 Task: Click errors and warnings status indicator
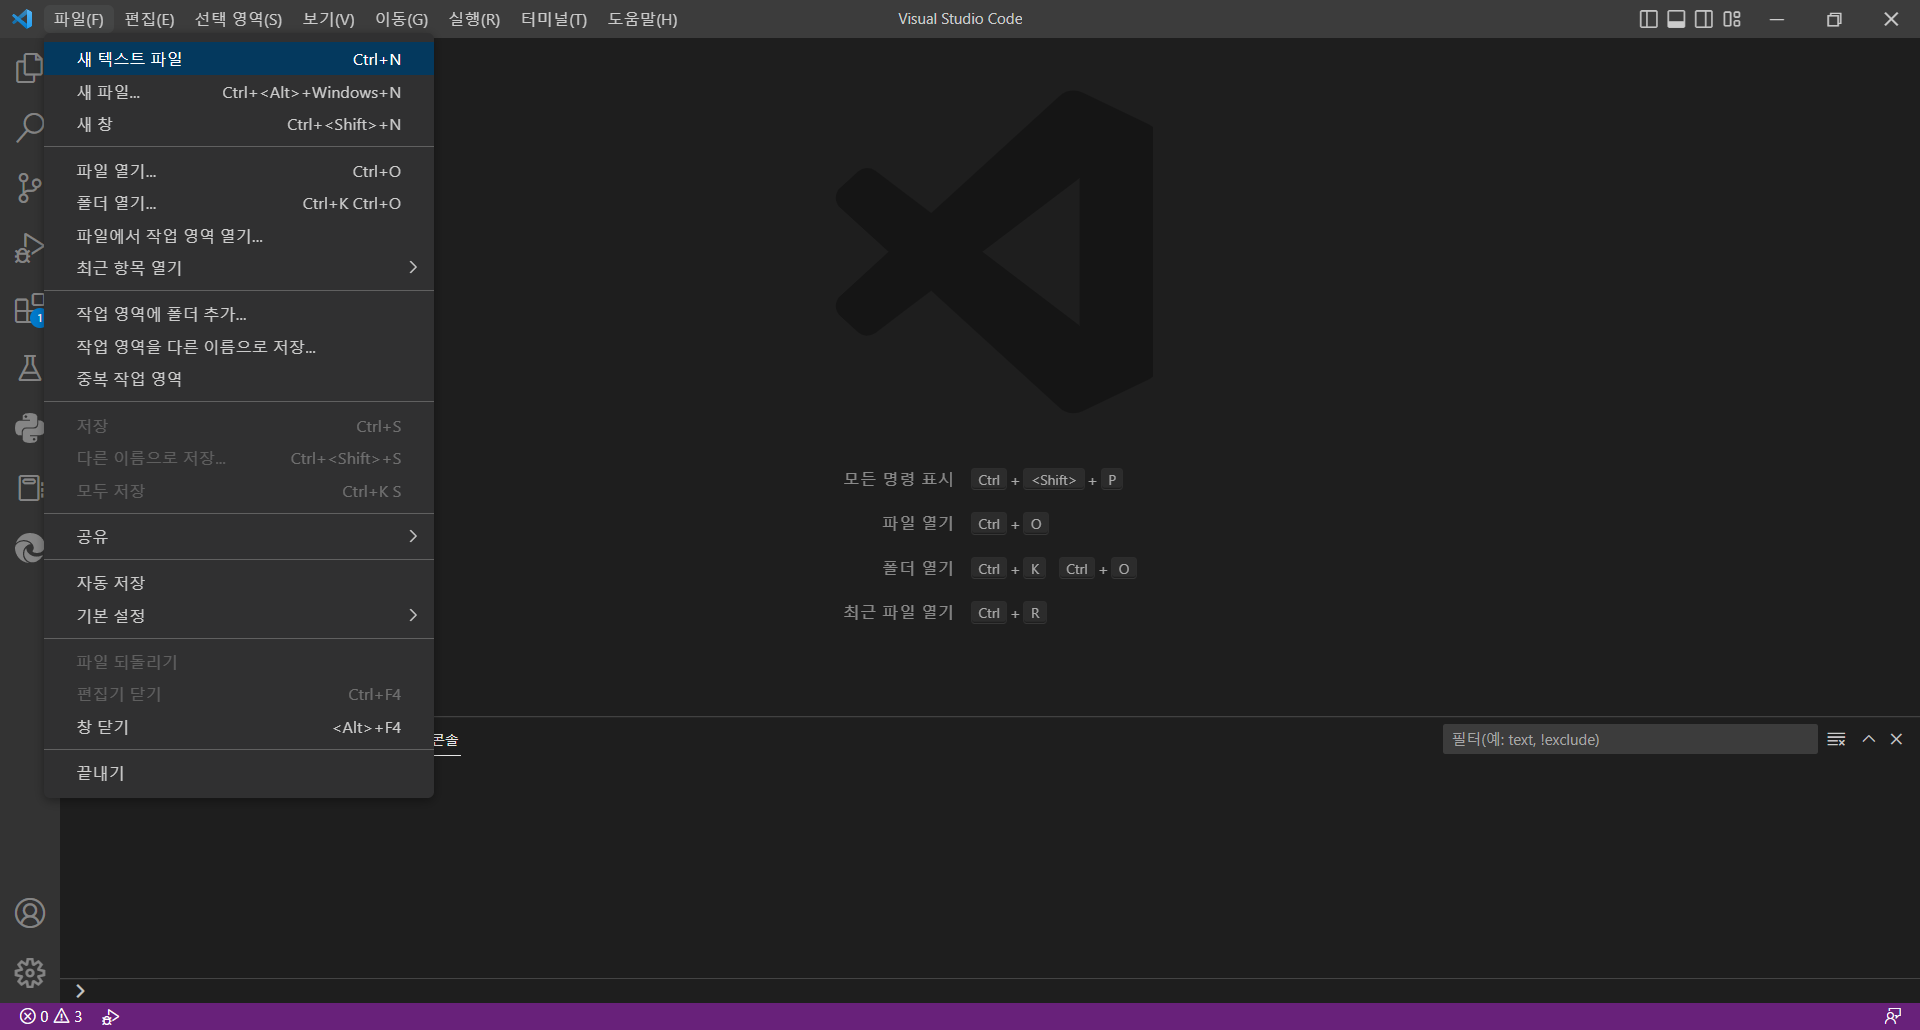pos(51,1016)
